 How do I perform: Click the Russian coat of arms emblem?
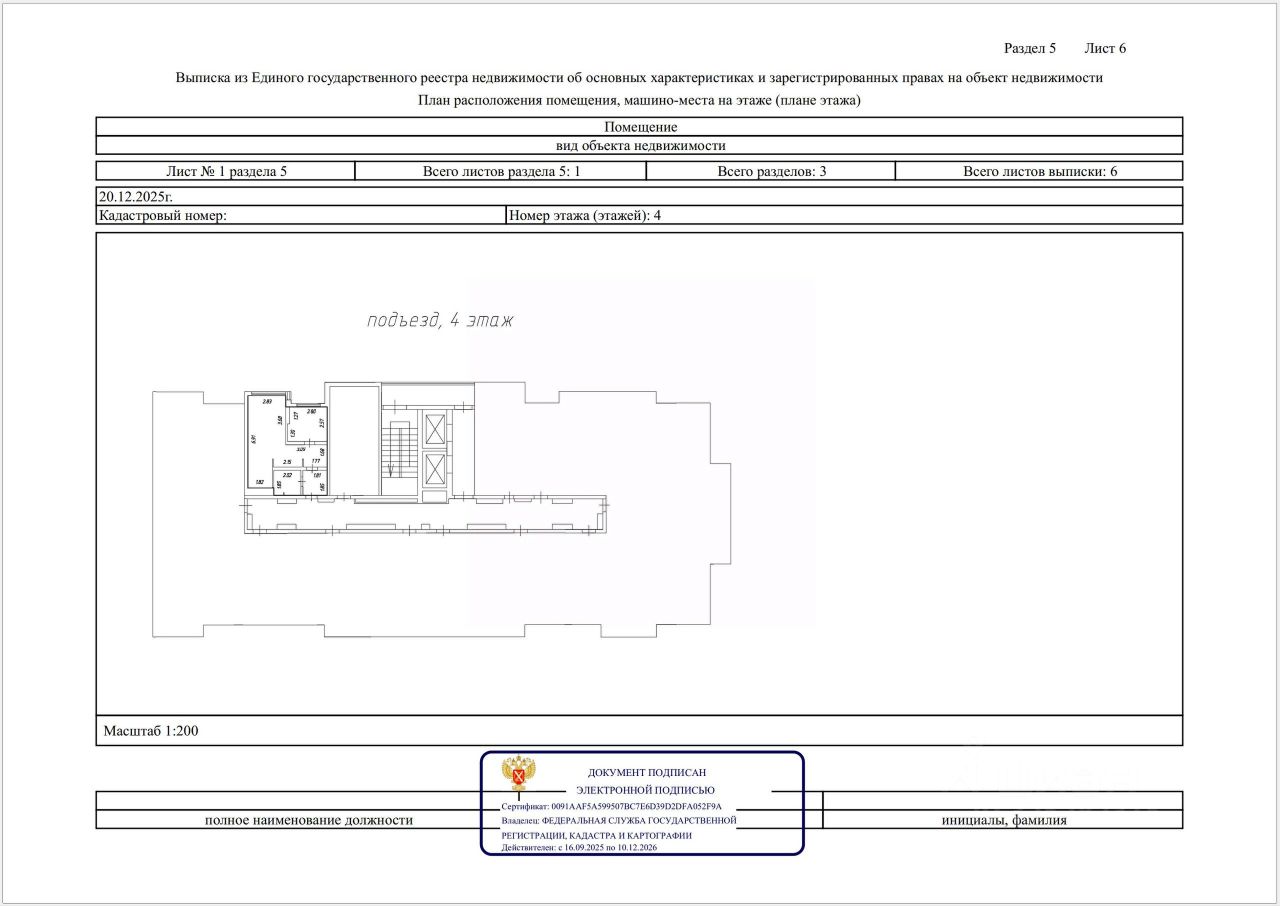[x=519, y=774]
